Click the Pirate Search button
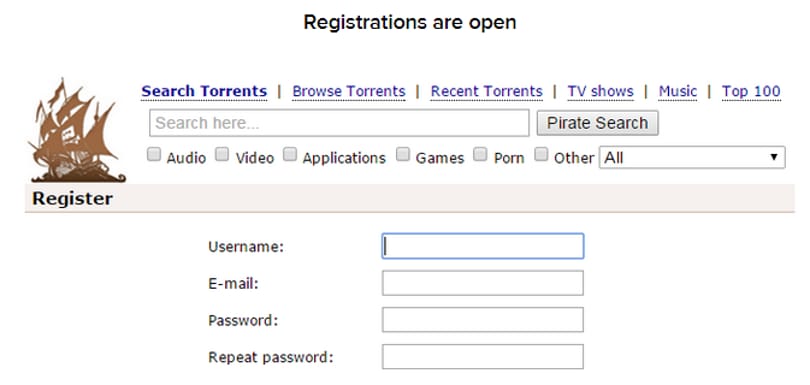The width and height of the screenshot is (810, 385). pos(597,123)
